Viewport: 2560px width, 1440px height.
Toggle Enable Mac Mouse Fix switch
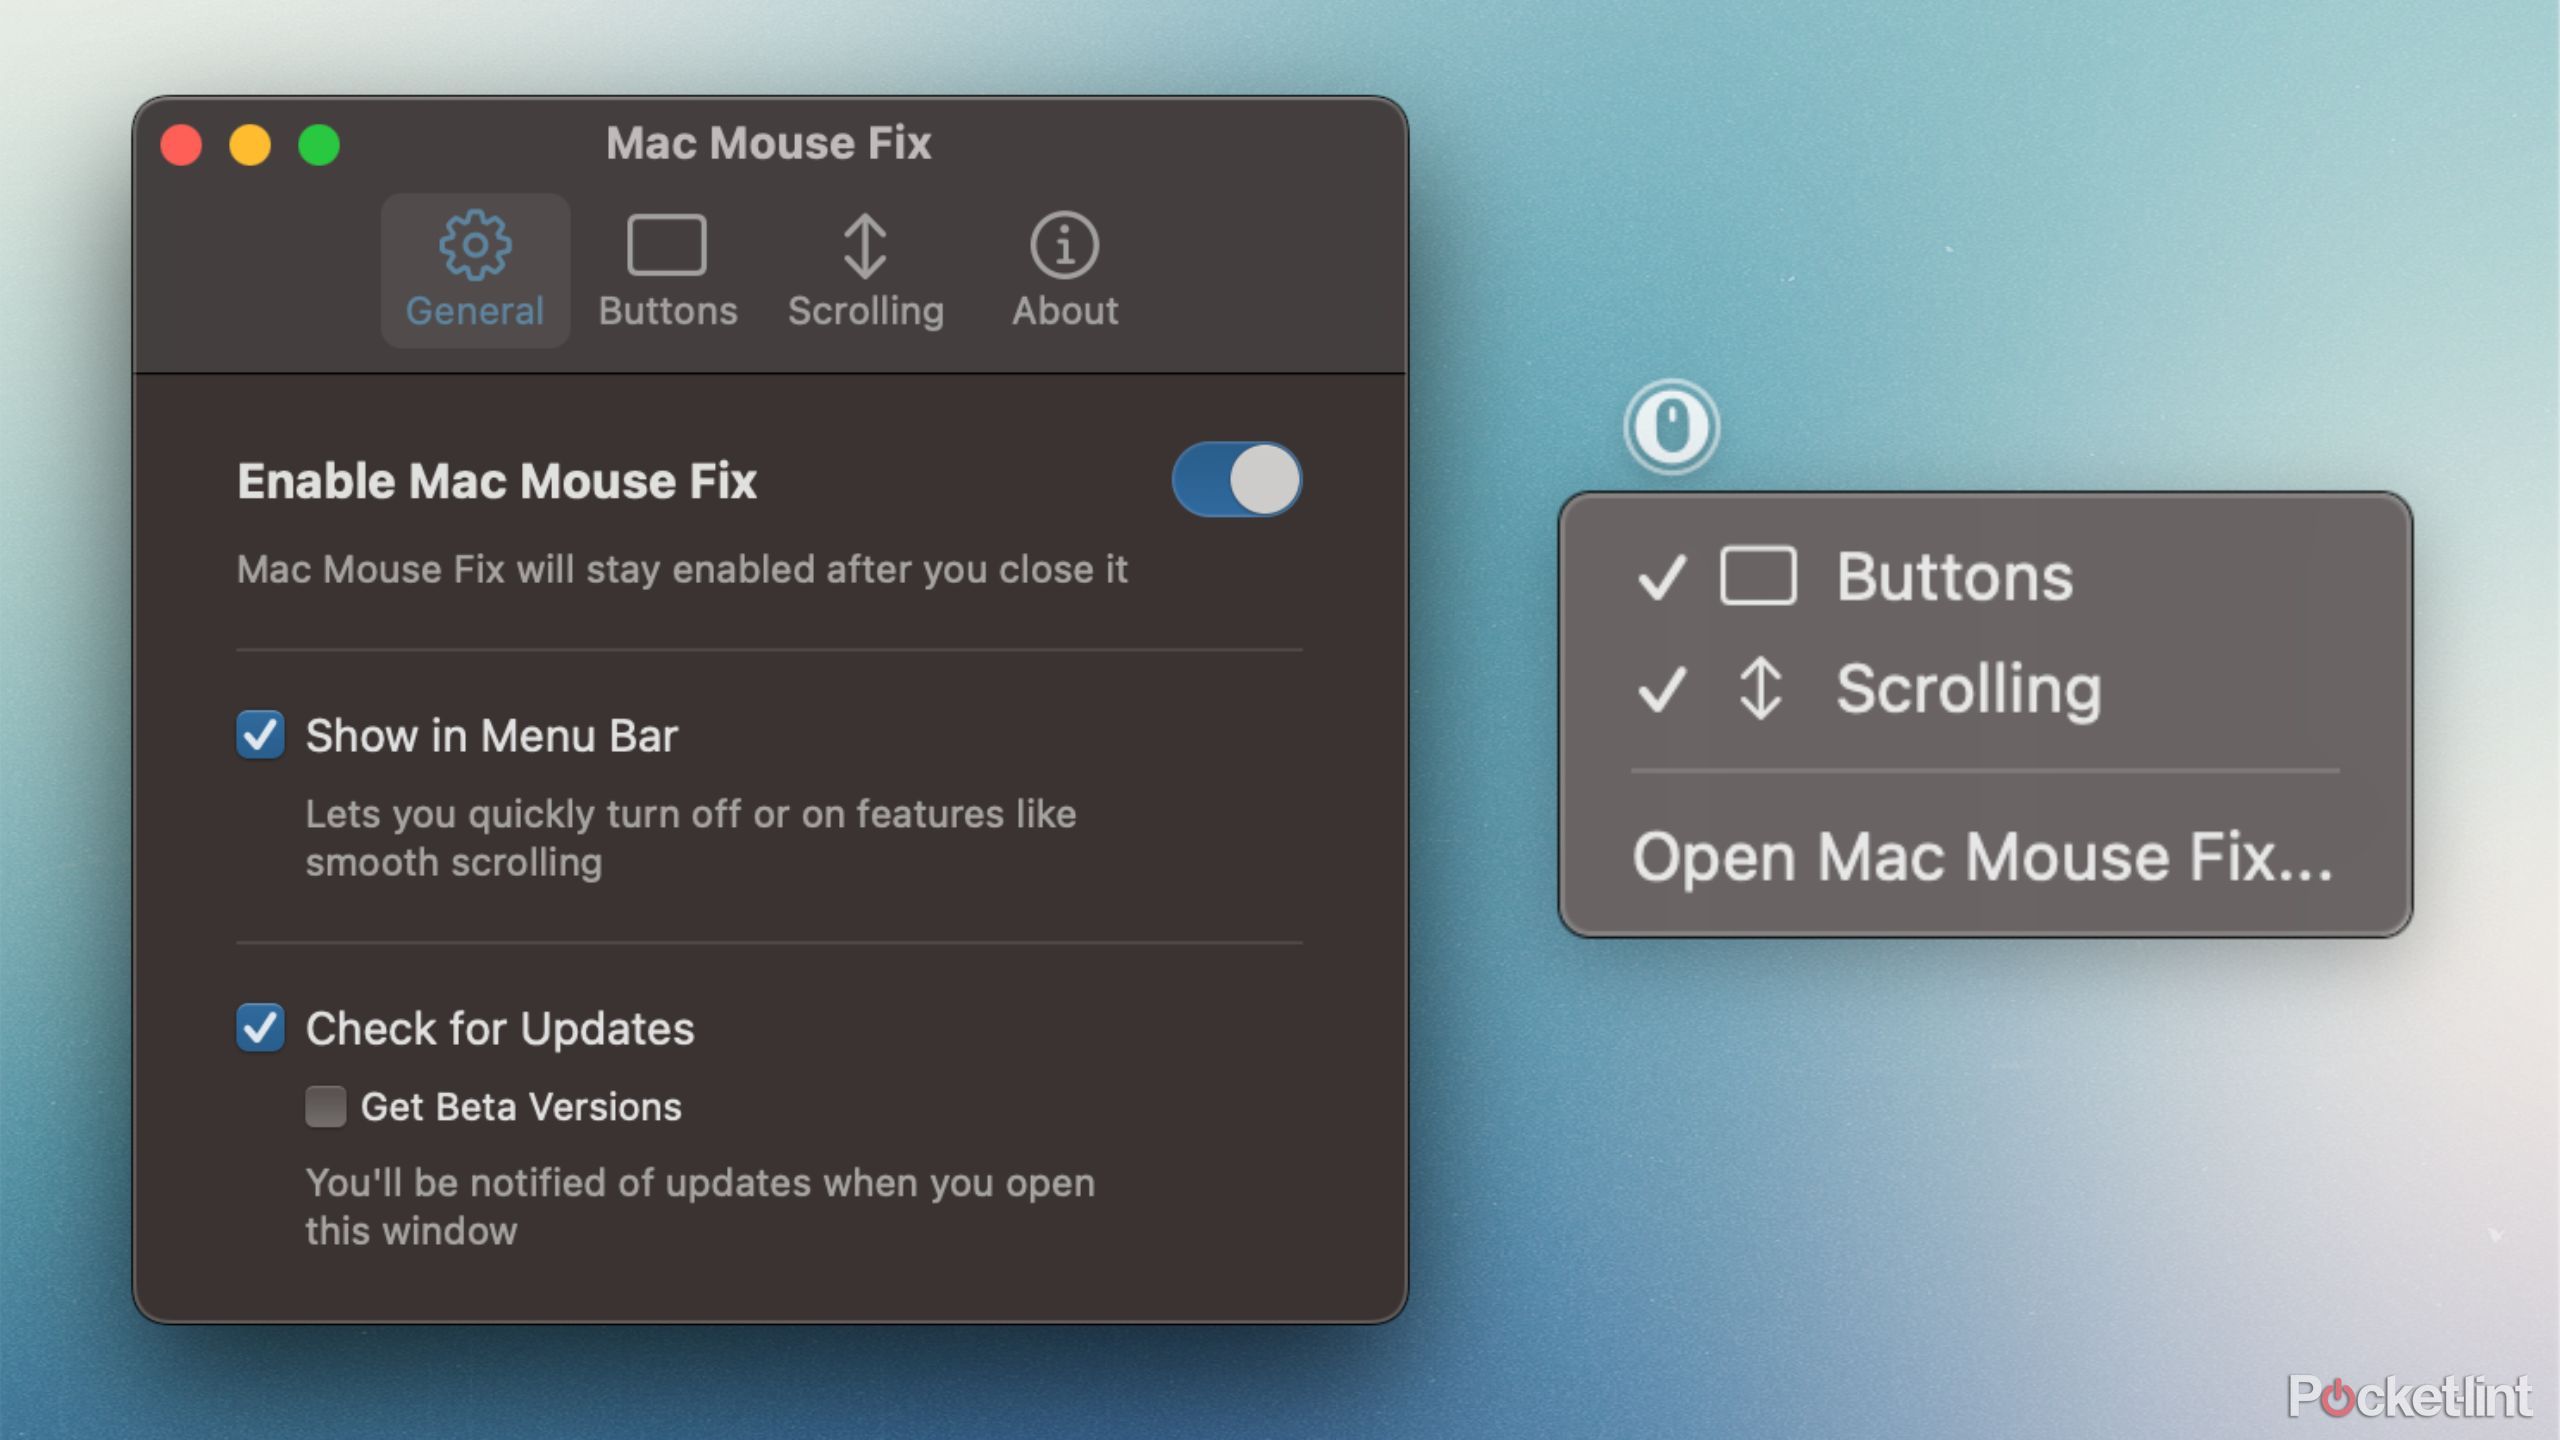(1236, 478)
